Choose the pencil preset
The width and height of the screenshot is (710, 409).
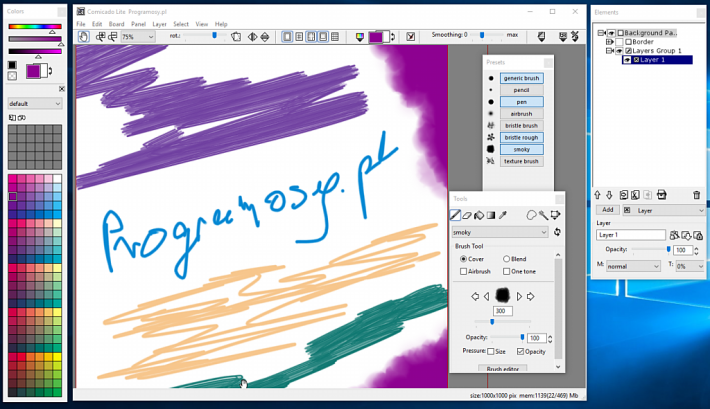click(x=522, y=90)
